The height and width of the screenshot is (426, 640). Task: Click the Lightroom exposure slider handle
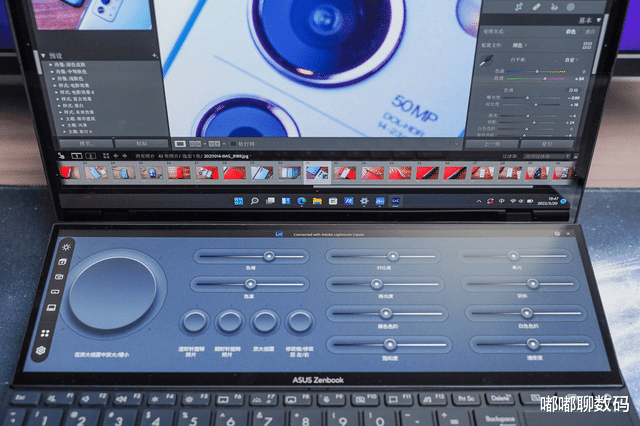click(527, 98)
